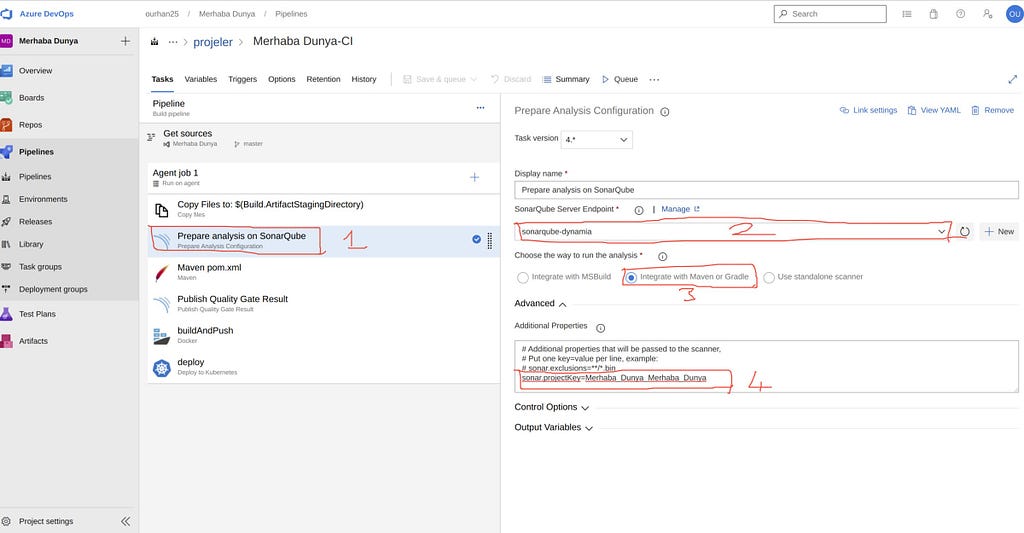Click the fullscreen expand icon at top right

click(1013, 79)
